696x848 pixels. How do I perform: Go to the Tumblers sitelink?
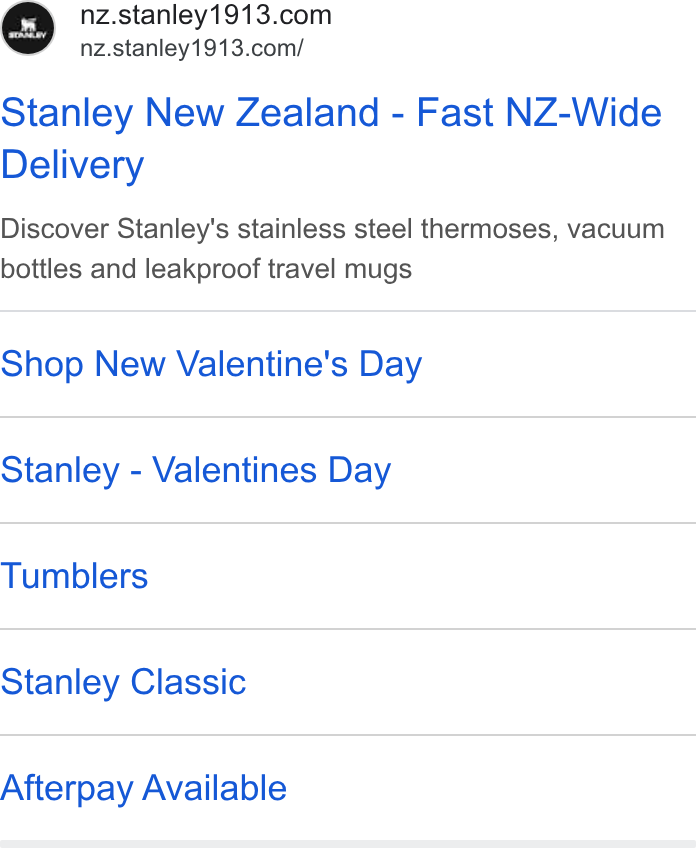[74, 576]
